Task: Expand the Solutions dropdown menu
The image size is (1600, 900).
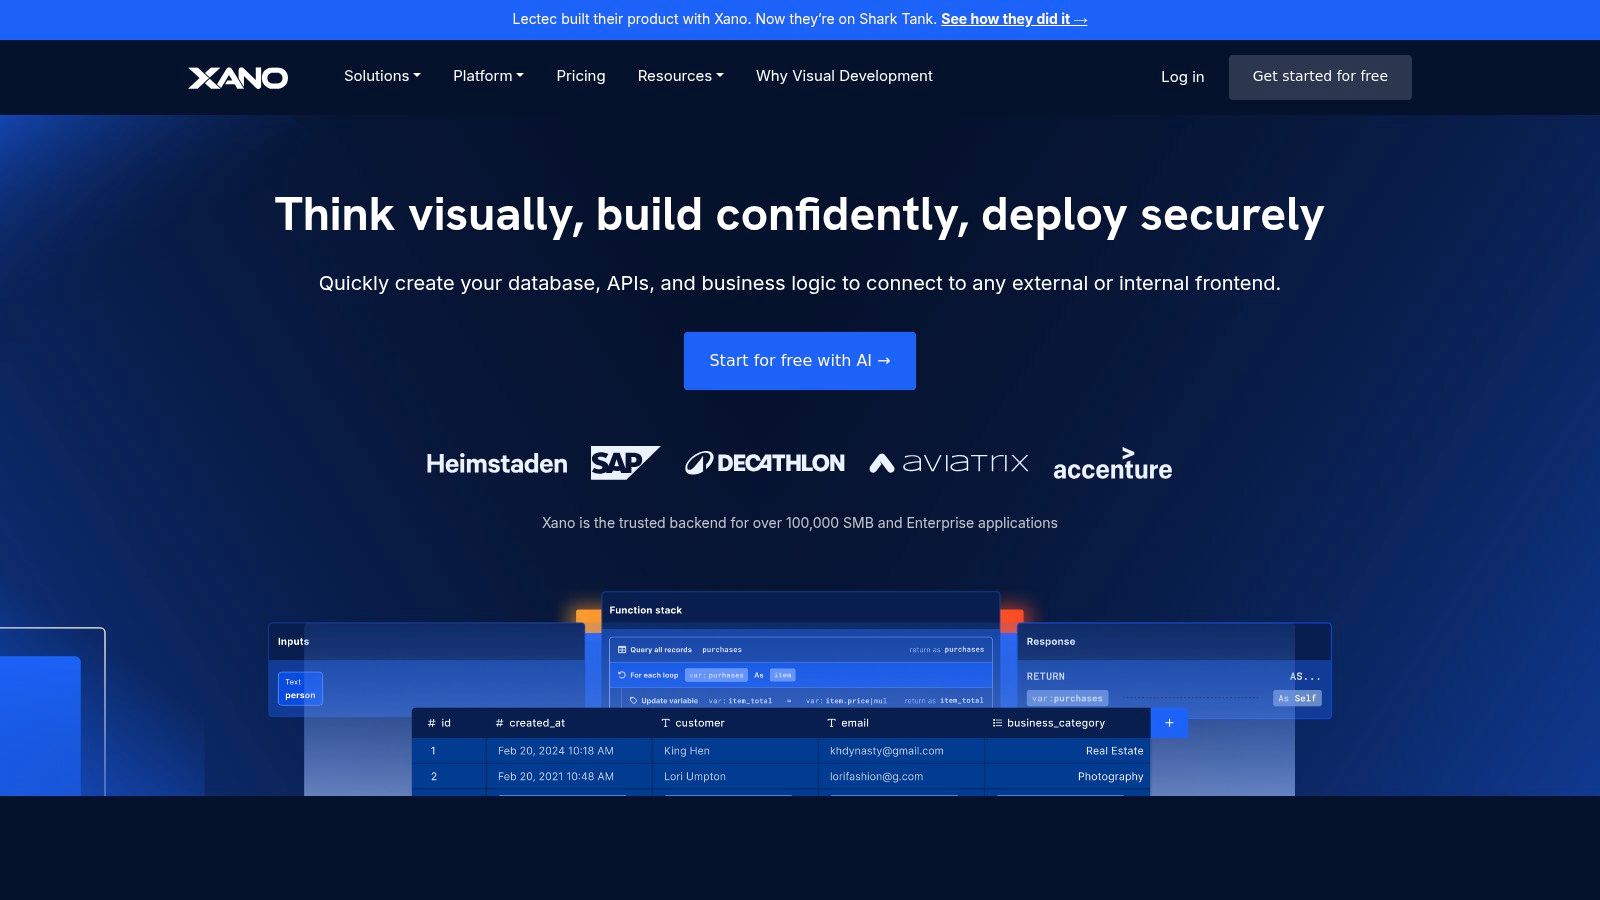Action: (x=382, y=76)
